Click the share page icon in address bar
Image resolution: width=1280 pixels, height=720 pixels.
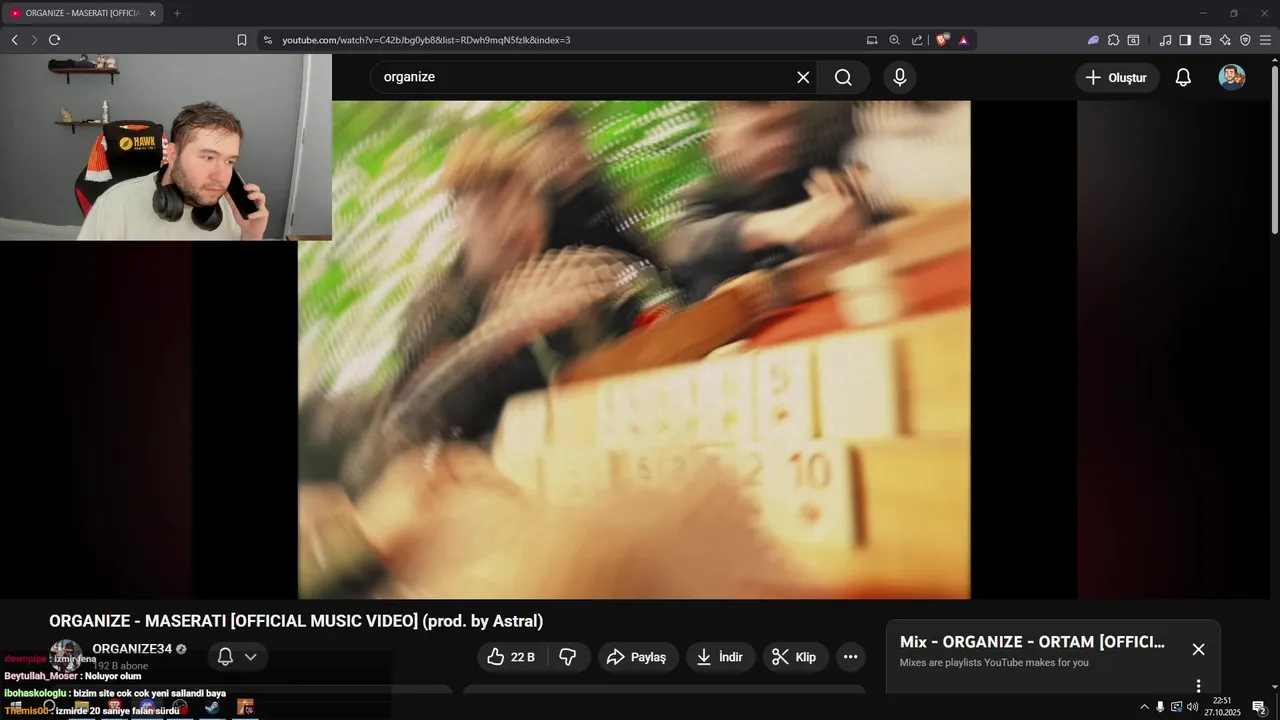[x=917, y=40]
